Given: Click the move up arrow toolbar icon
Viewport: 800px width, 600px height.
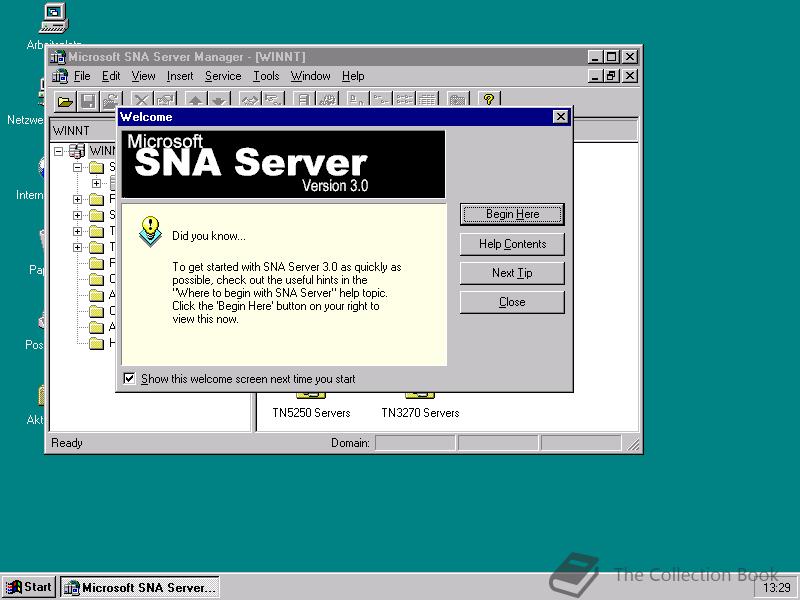Looking at the screenshot, I should (196, 99).
